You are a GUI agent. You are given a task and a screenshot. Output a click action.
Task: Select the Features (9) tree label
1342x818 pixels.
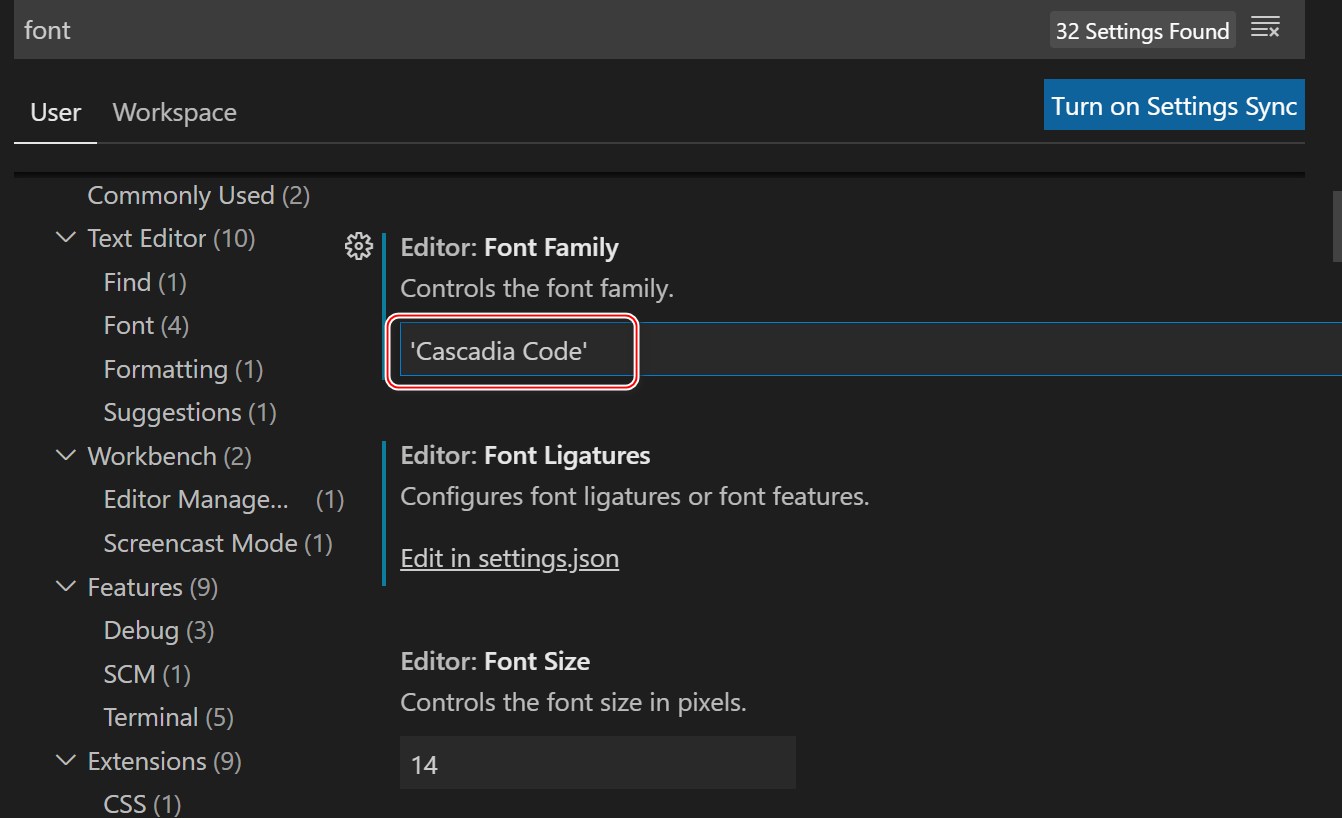click(x=153, y=586)
